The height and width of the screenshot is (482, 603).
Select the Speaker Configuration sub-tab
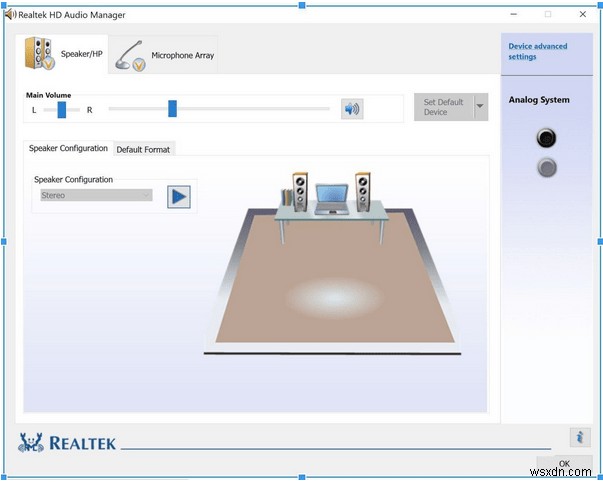click(68, 148)
